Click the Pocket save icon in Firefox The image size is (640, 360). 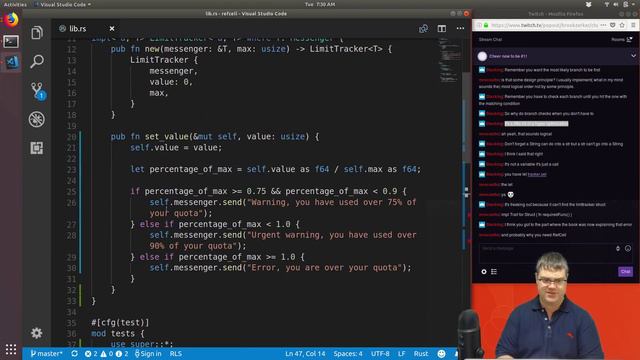(613, 25)
